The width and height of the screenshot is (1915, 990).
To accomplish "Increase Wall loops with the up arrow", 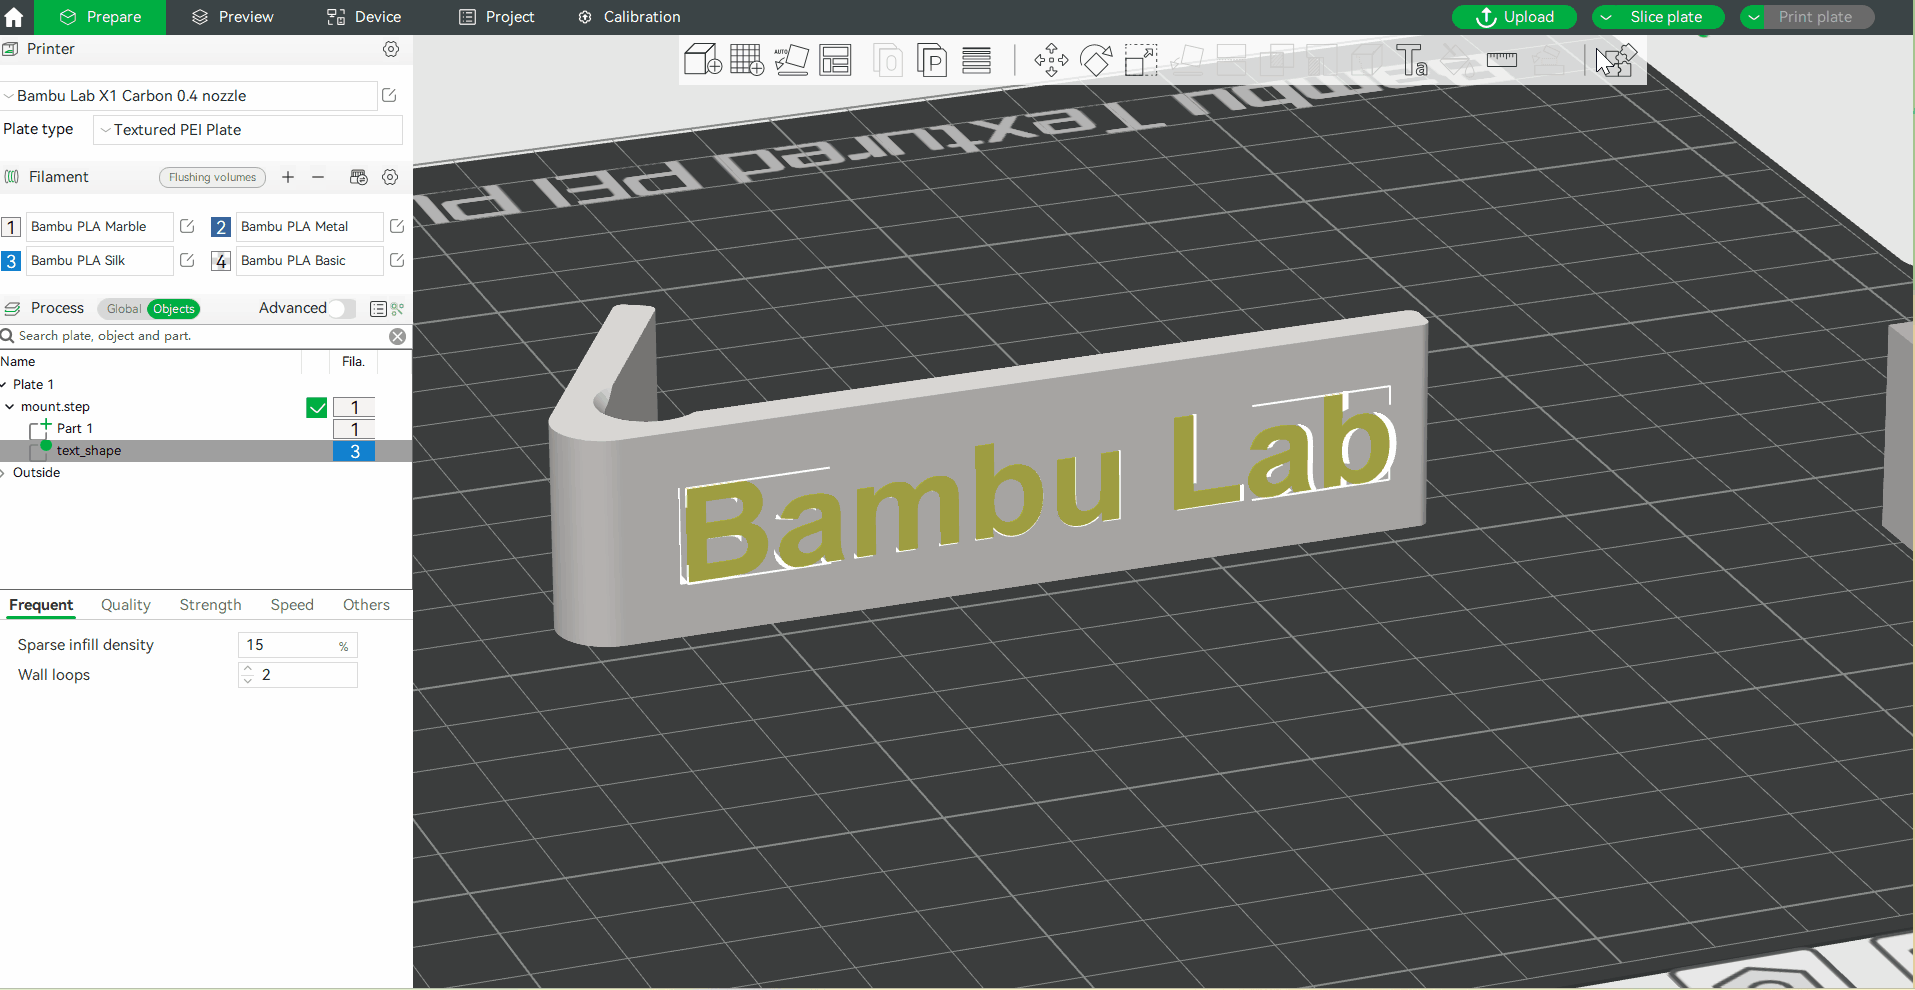I will click(x=248, y=669).
